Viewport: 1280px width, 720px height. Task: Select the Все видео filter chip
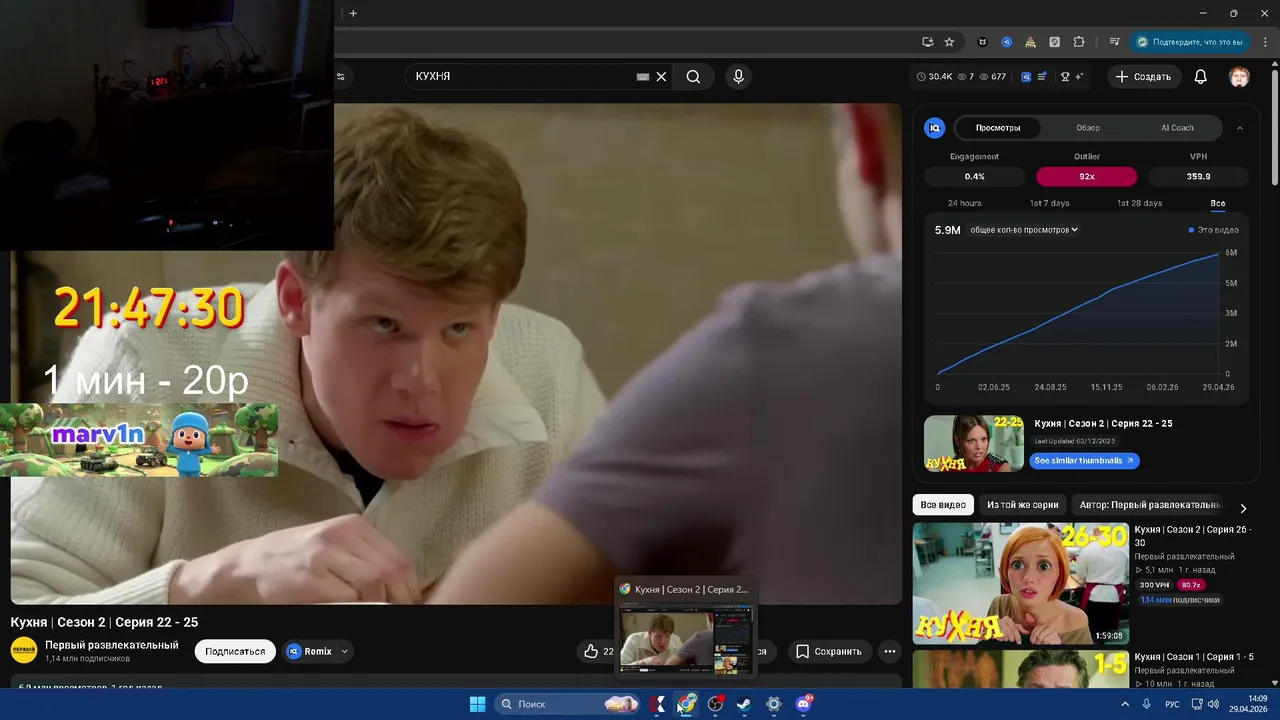(x=943, y=505)
